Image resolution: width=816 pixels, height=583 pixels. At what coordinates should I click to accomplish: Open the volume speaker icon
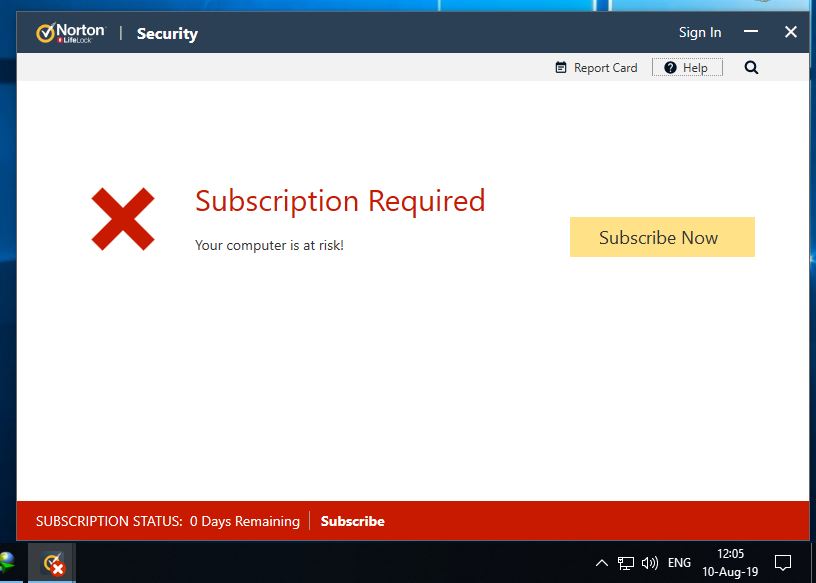(x=649, y=563)
